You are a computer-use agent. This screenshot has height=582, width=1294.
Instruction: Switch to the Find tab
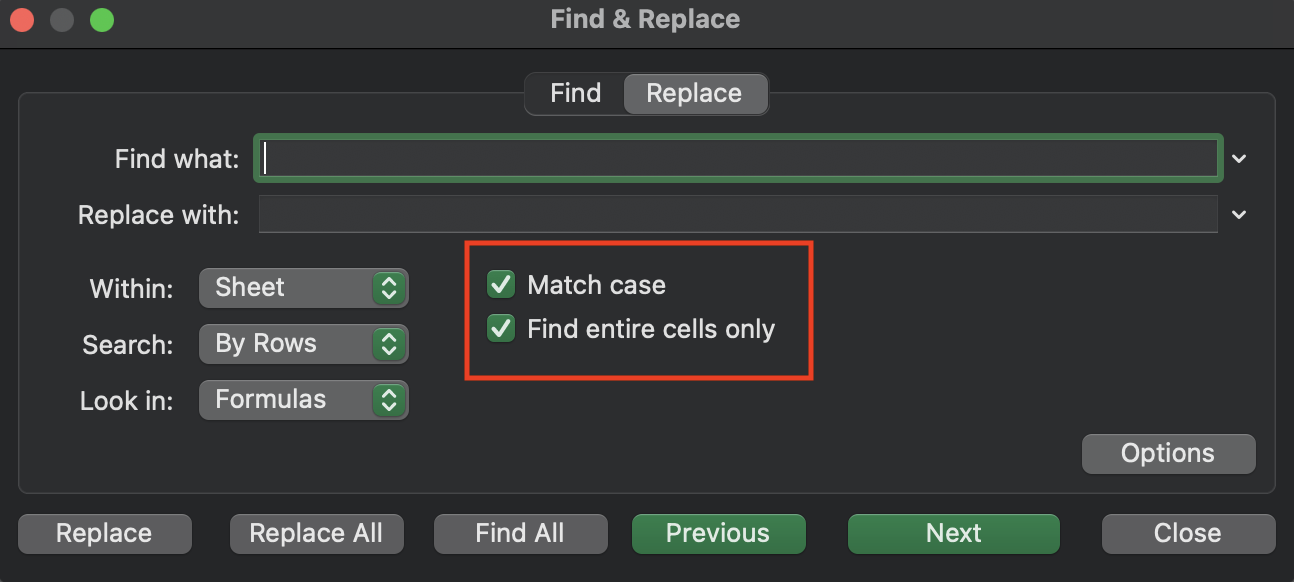(x=575, y=93)
